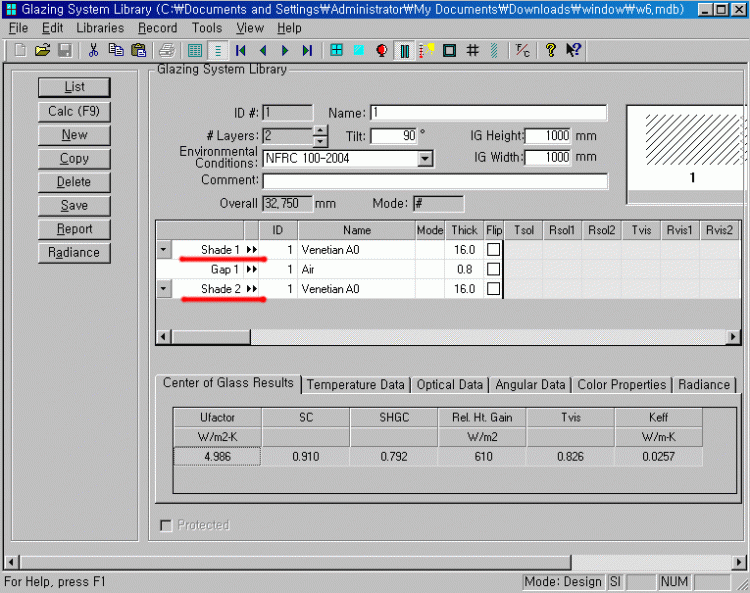Expand the Shade 2 row dropdown arrow

tap(164, 289)
